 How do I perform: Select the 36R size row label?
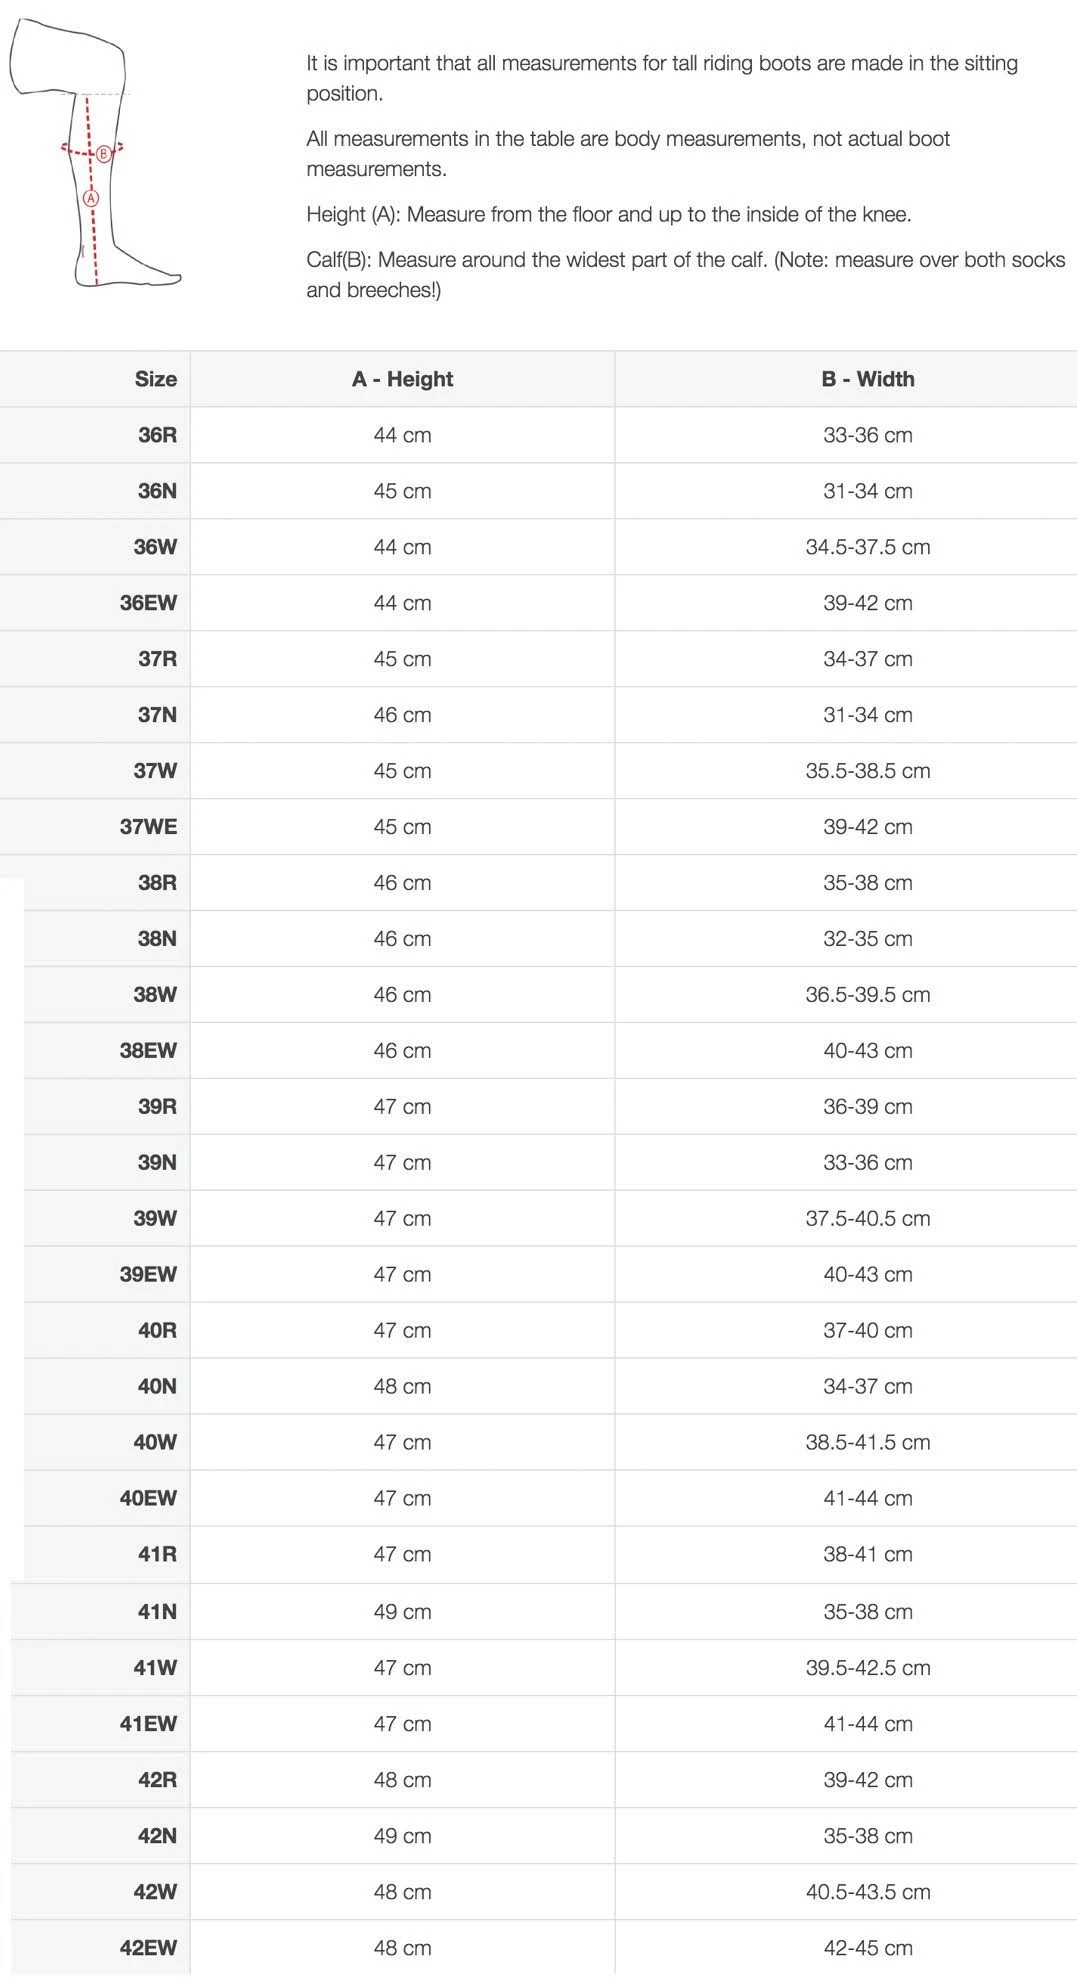[x=158, y=435]
